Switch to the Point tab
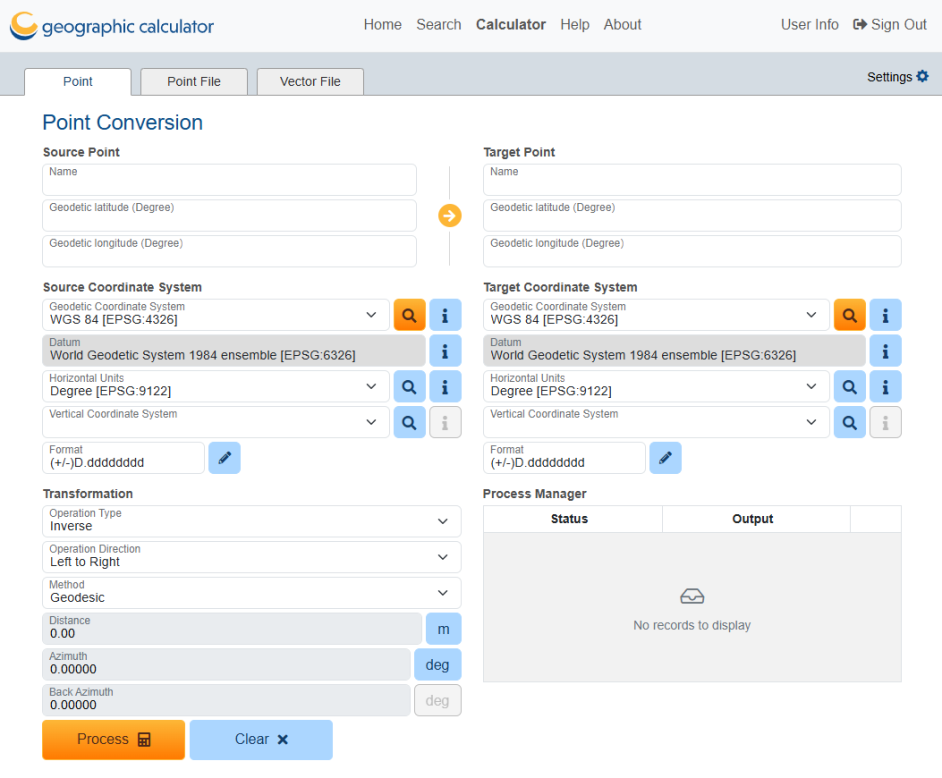This screenshot has width=942, height=778. (77, 82)
